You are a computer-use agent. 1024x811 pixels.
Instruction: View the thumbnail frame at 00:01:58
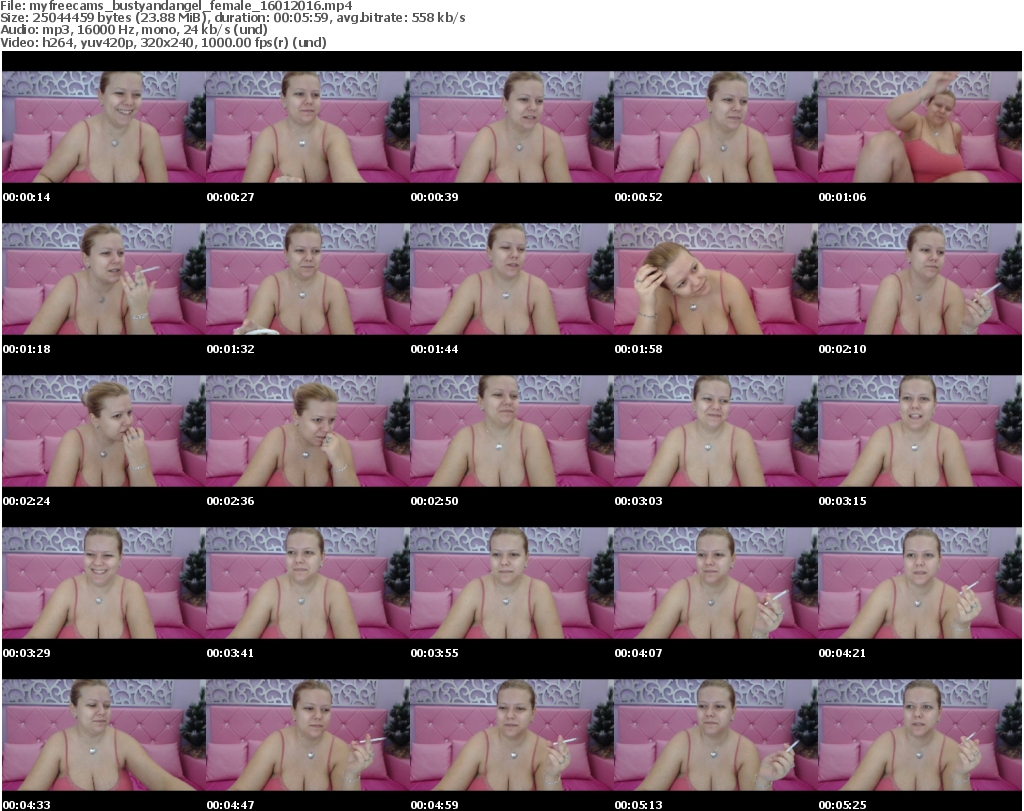[x=715, y=279]
